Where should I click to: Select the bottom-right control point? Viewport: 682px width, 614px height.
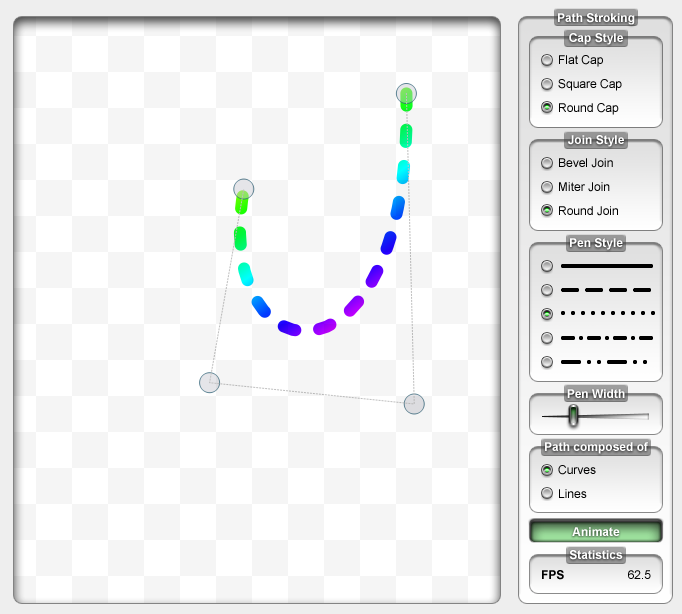point(414,404)
